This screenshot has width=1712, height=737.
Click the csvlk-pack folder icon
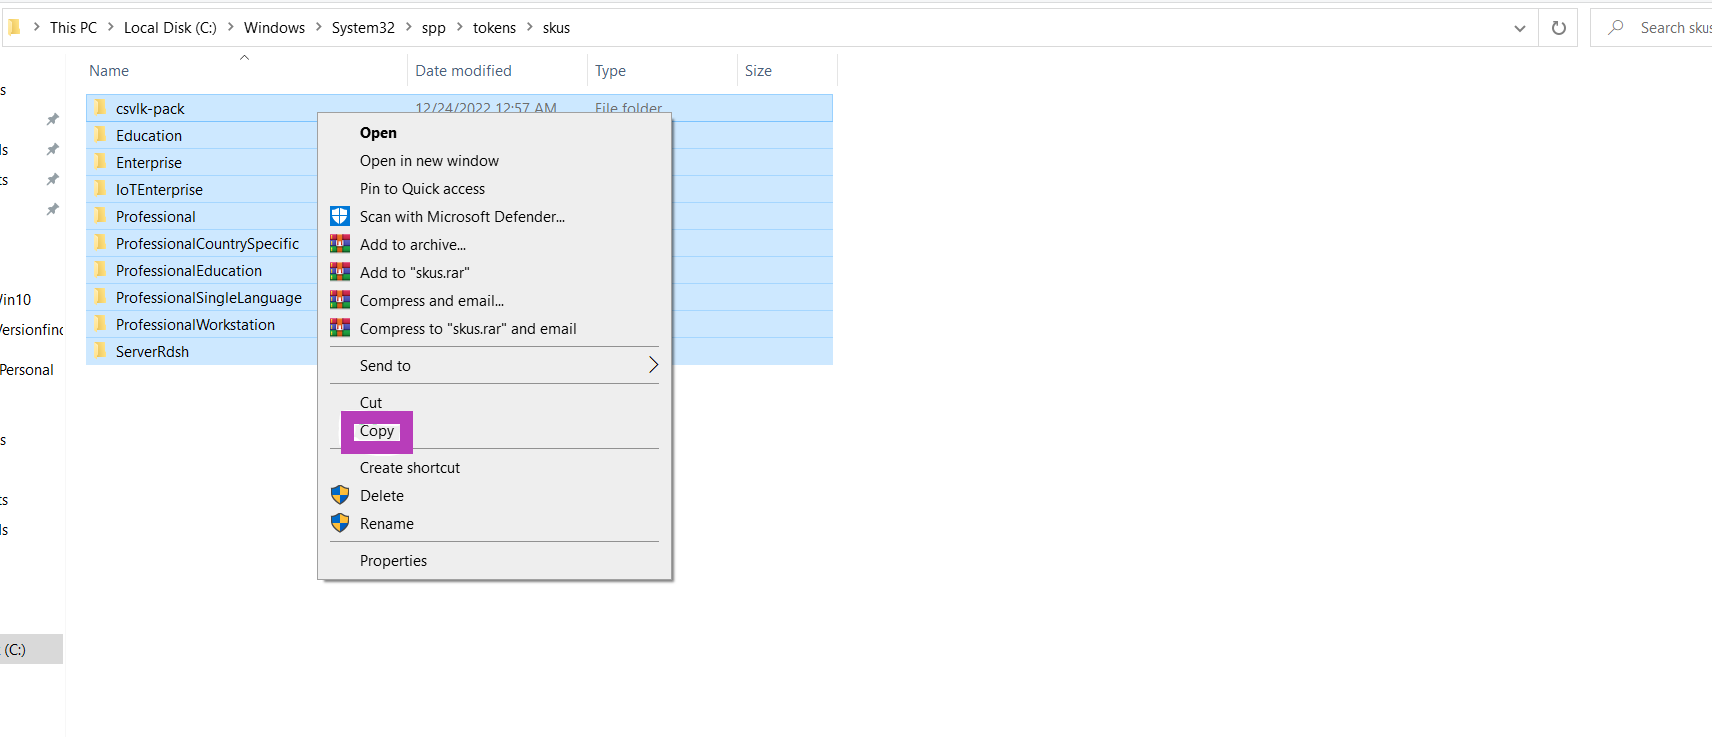[100, 107]
